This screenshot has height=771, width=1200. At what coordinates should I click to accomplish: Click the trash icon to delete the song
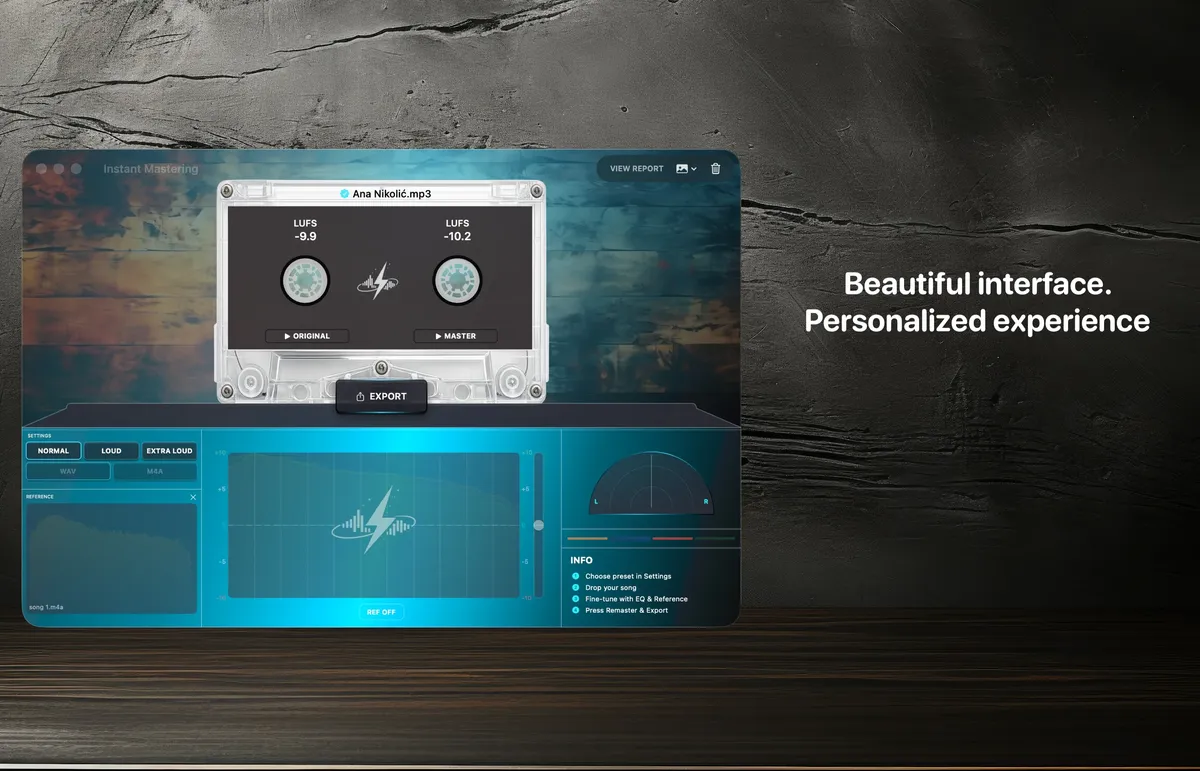pyautogui.click(x=715, y=168)
